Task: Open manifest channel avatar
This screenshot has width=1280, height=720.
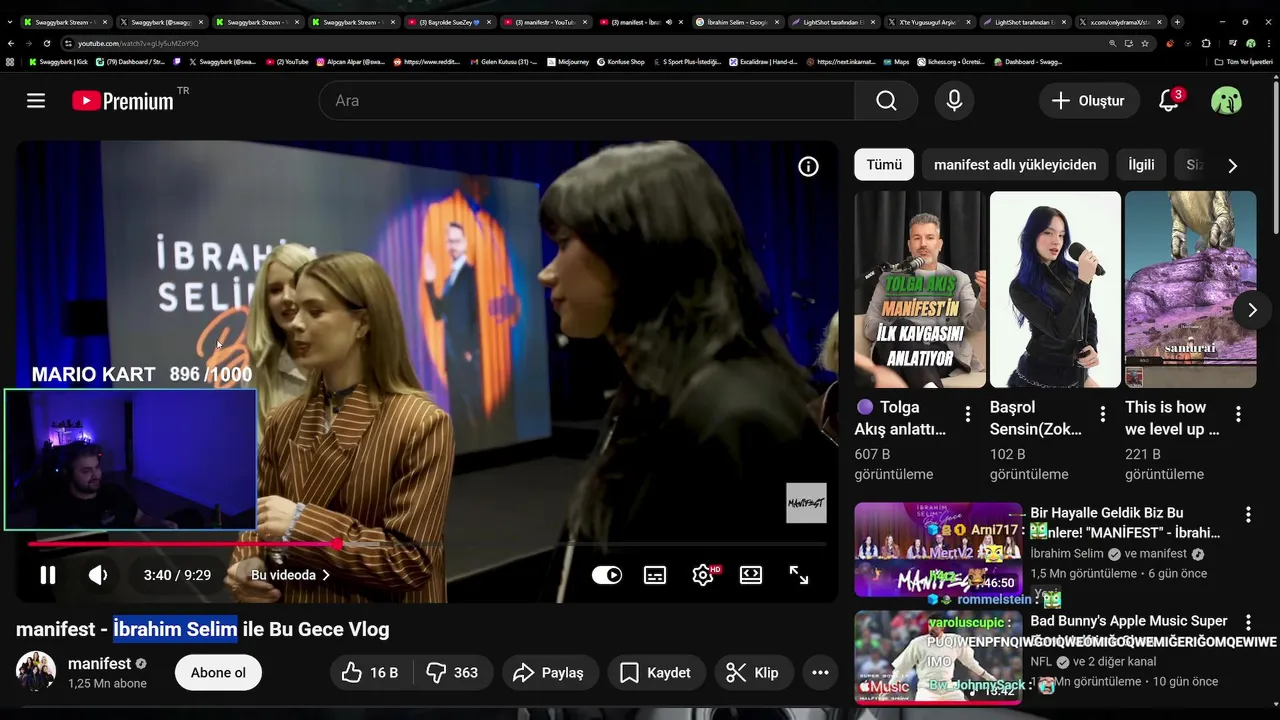Action: pos(36,672)
